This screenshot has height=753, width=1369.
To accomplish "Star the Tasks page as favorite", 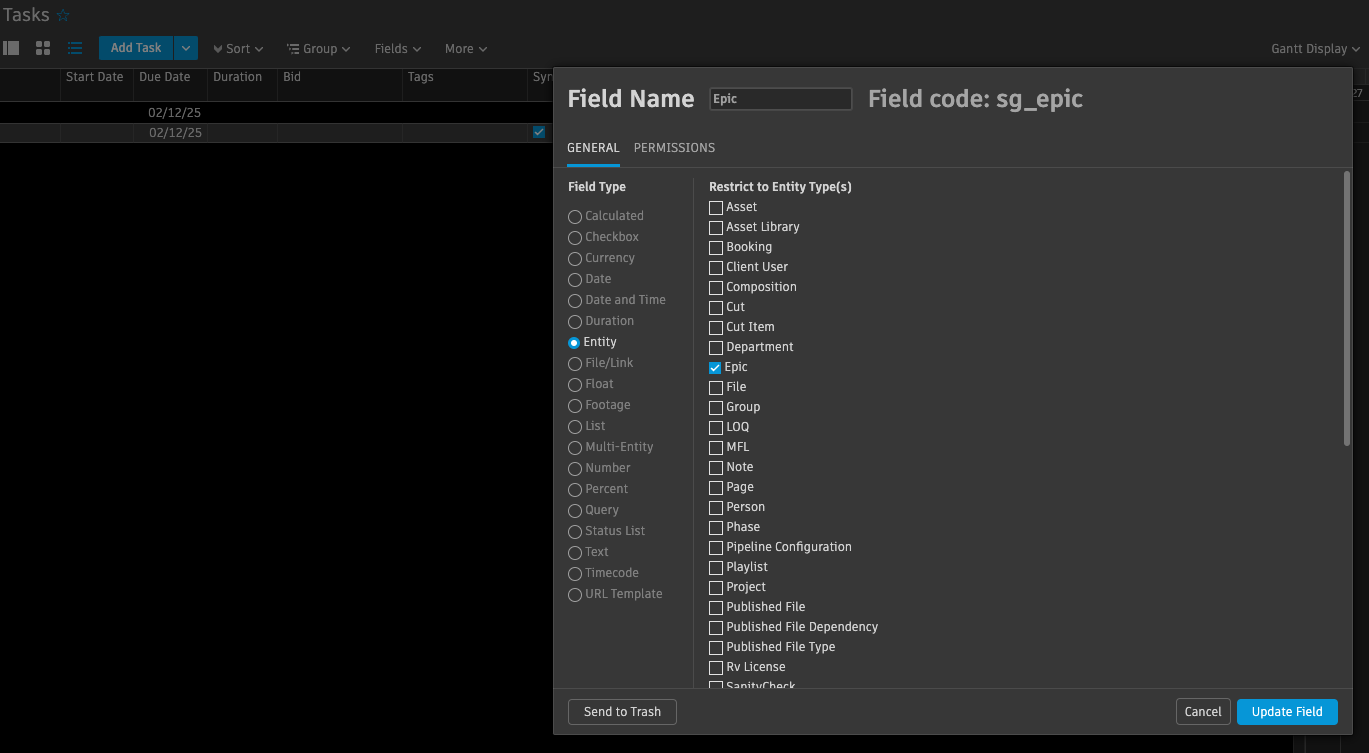I will pyautogui.click(x=63, y=15).
